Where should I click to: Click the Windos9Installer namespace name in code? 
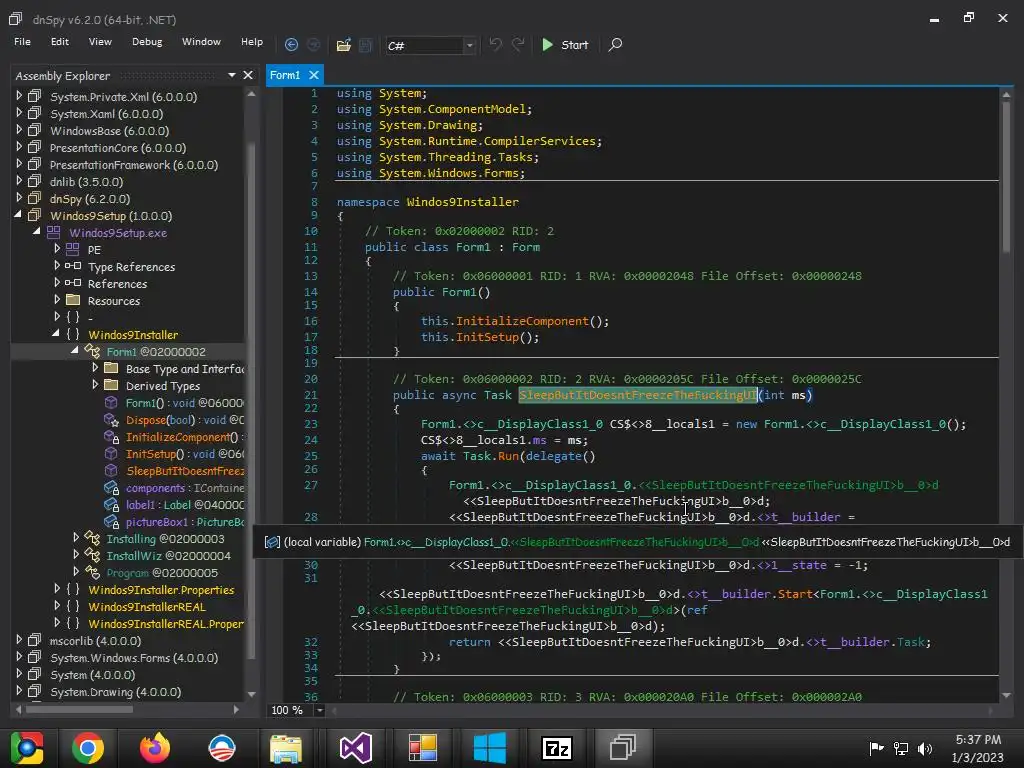(462, 202)
